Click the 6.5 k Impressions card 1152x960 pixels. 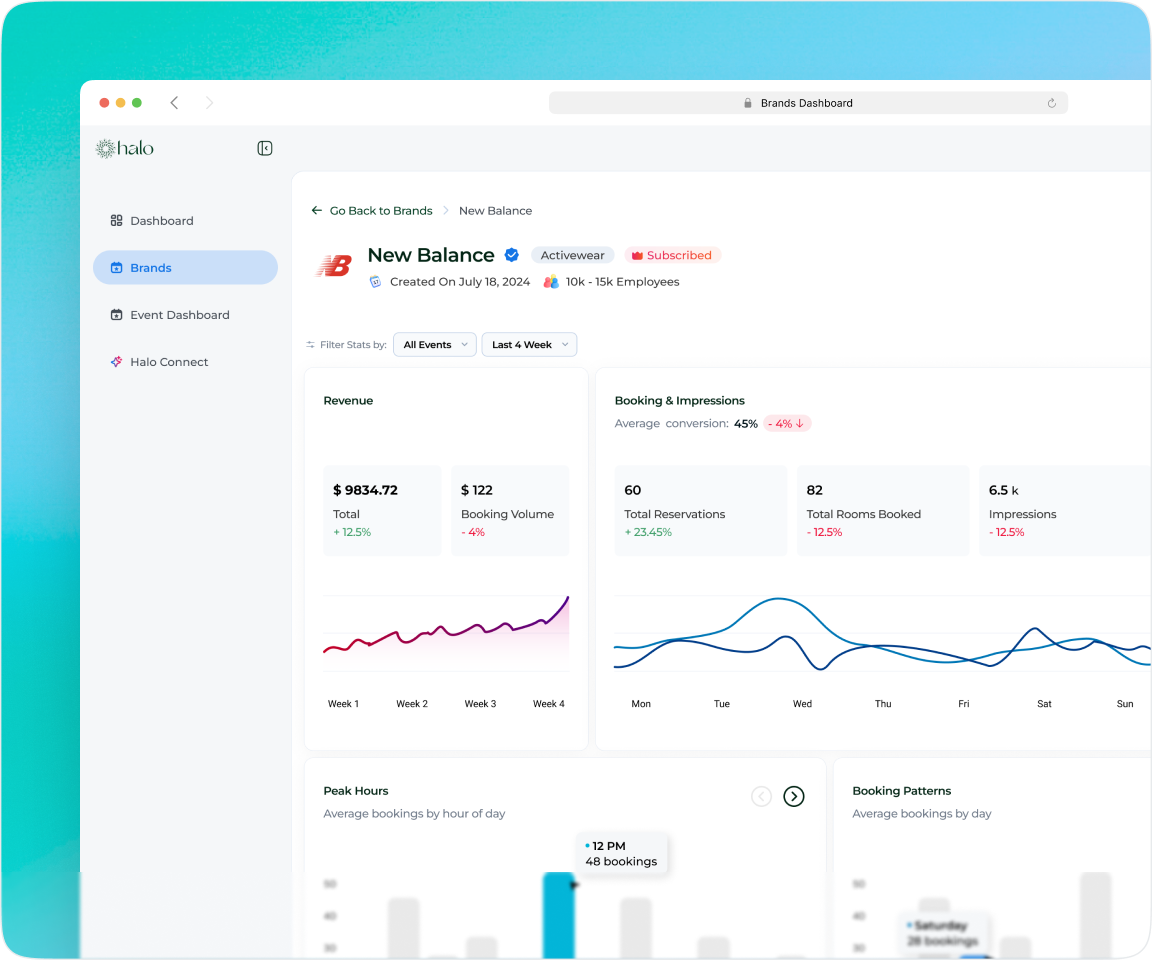(1065, 510)
